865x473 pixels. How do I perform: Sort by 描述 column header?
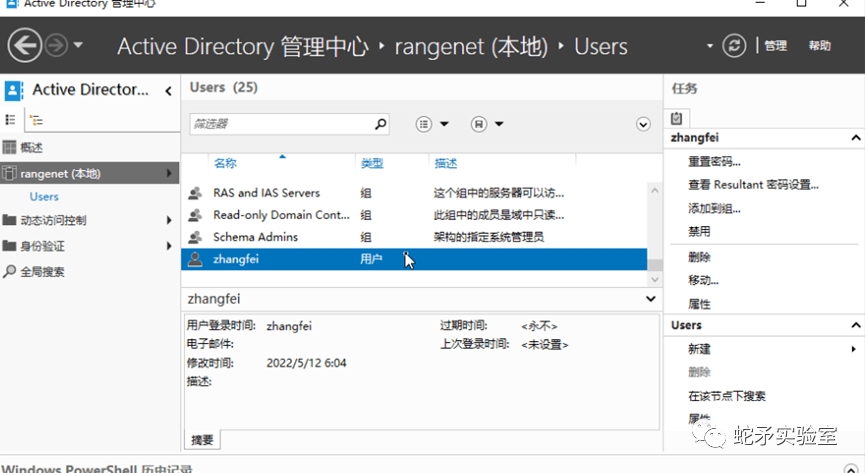pos(446,163)
